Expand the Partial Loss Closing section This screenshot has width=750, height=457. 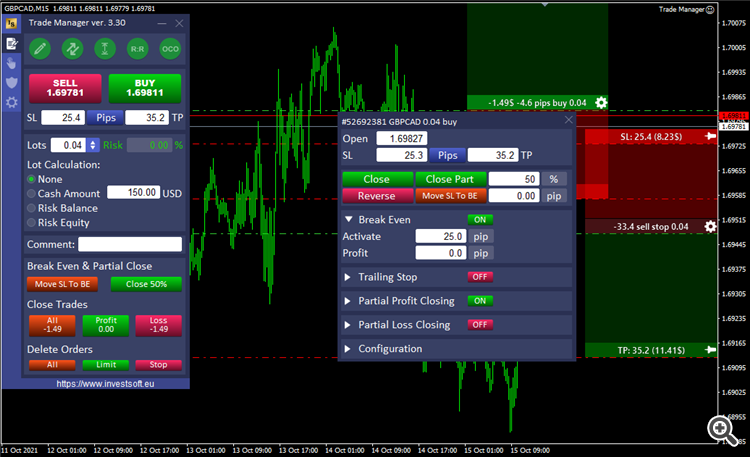pos(348,325)
